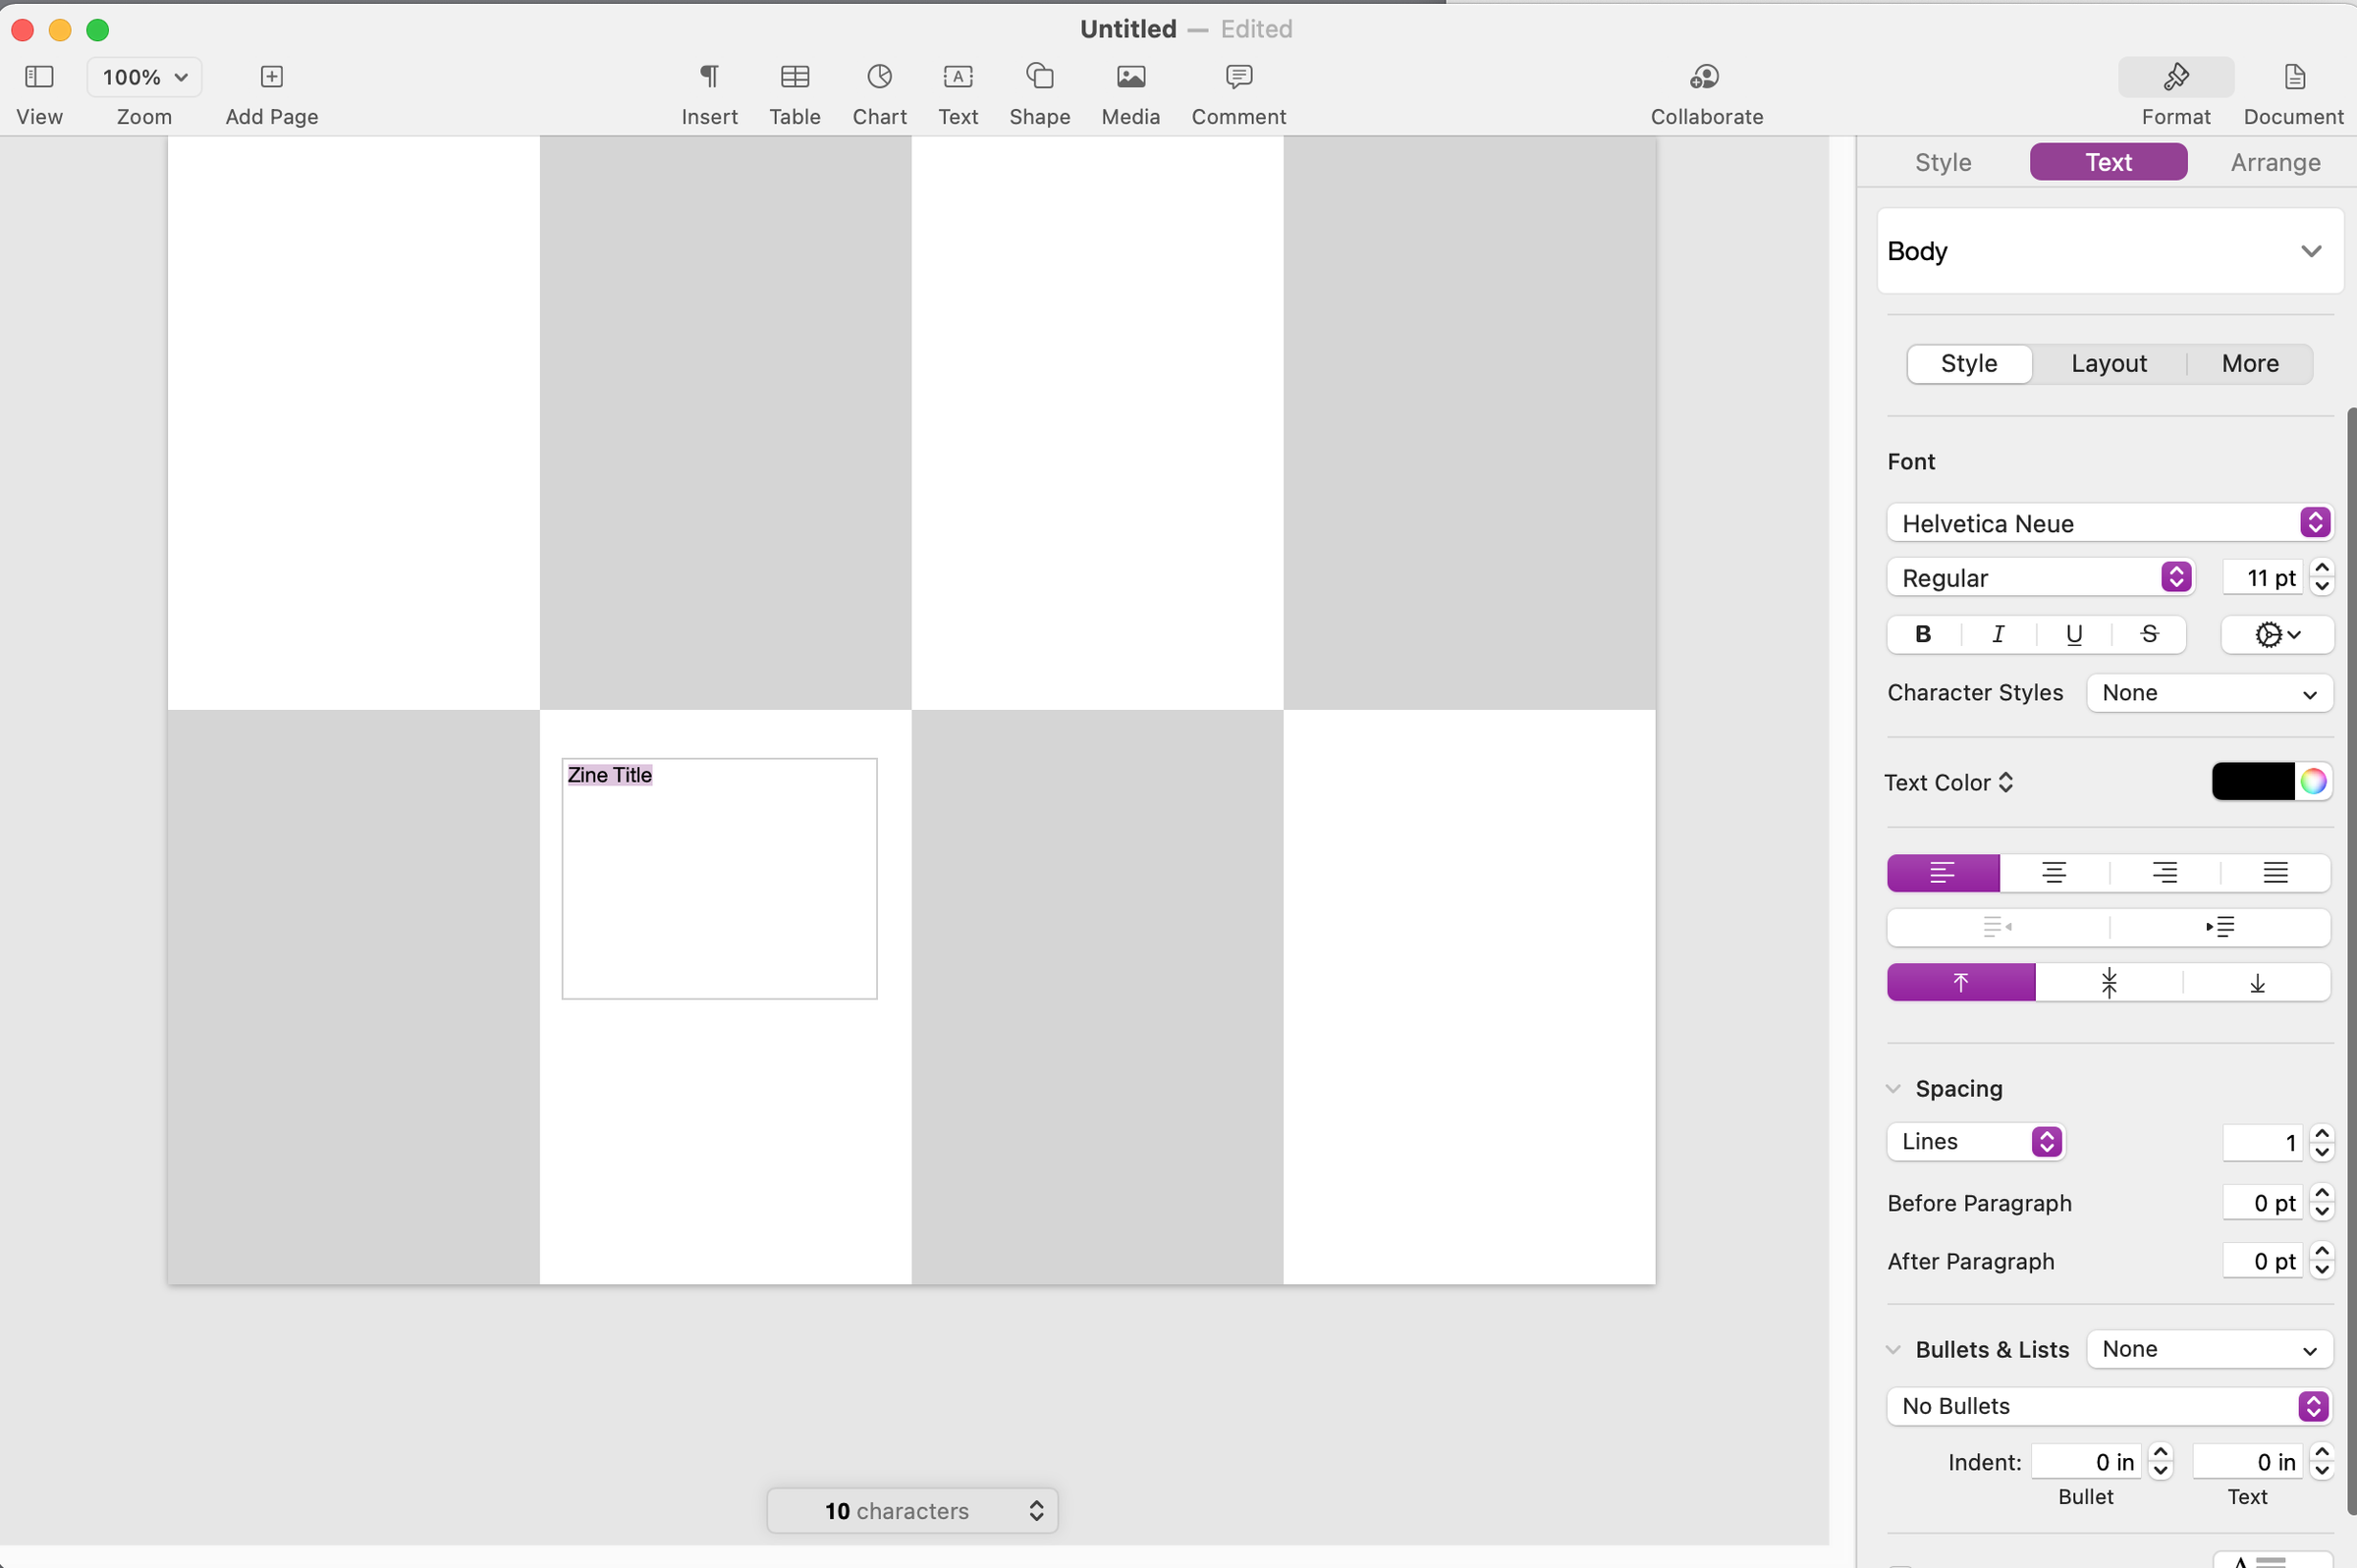Screen dimensions: 2357x1568
Task: Align text to the left
Action: click(x=1943, y=873)
